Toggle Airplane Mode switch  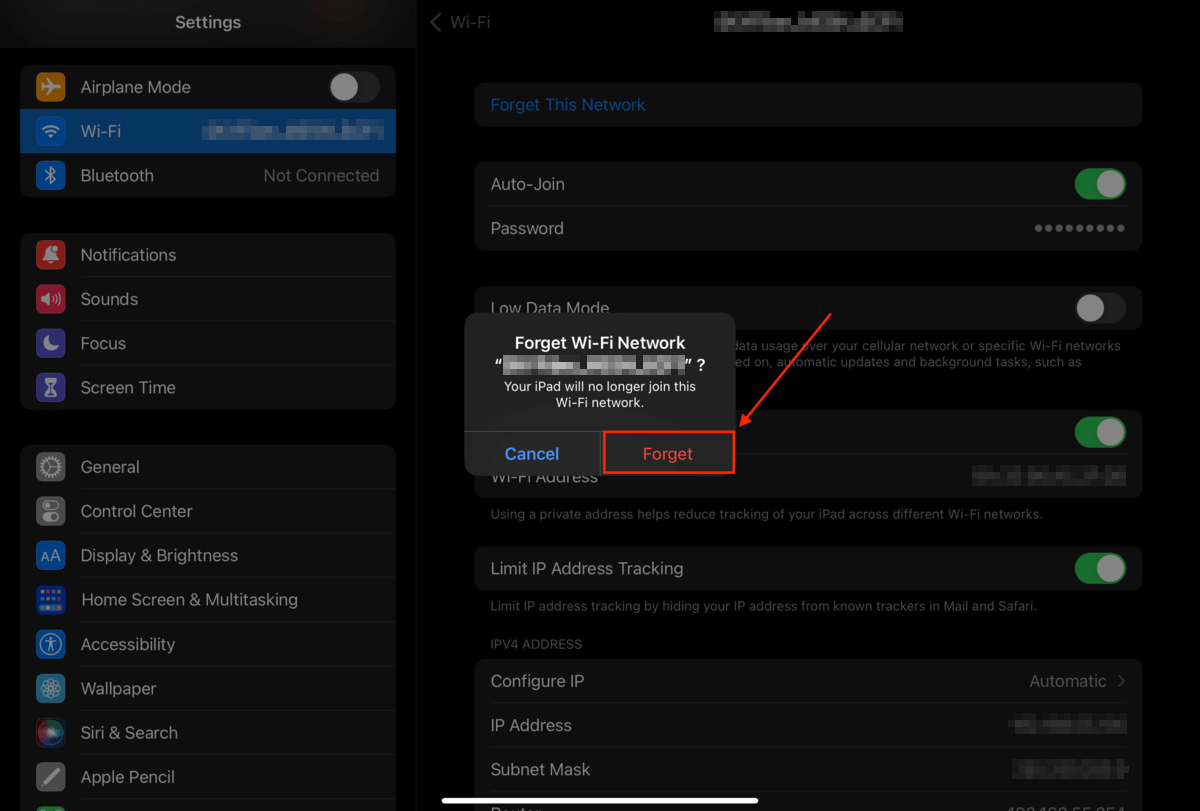[354, 87]
